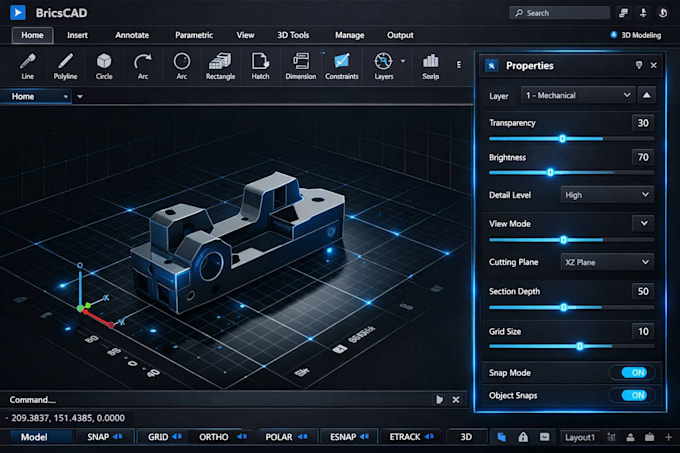Click the status bar mail-shaped icon

coord(545,437)
